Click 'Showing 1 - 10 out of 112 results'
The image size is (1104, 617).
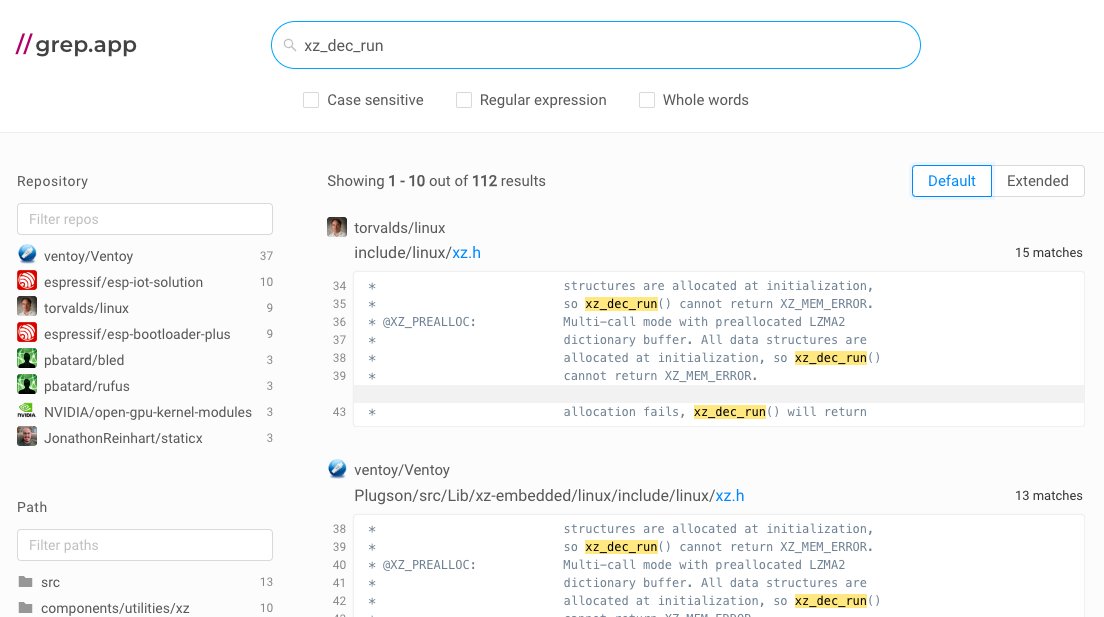point(436,181)
